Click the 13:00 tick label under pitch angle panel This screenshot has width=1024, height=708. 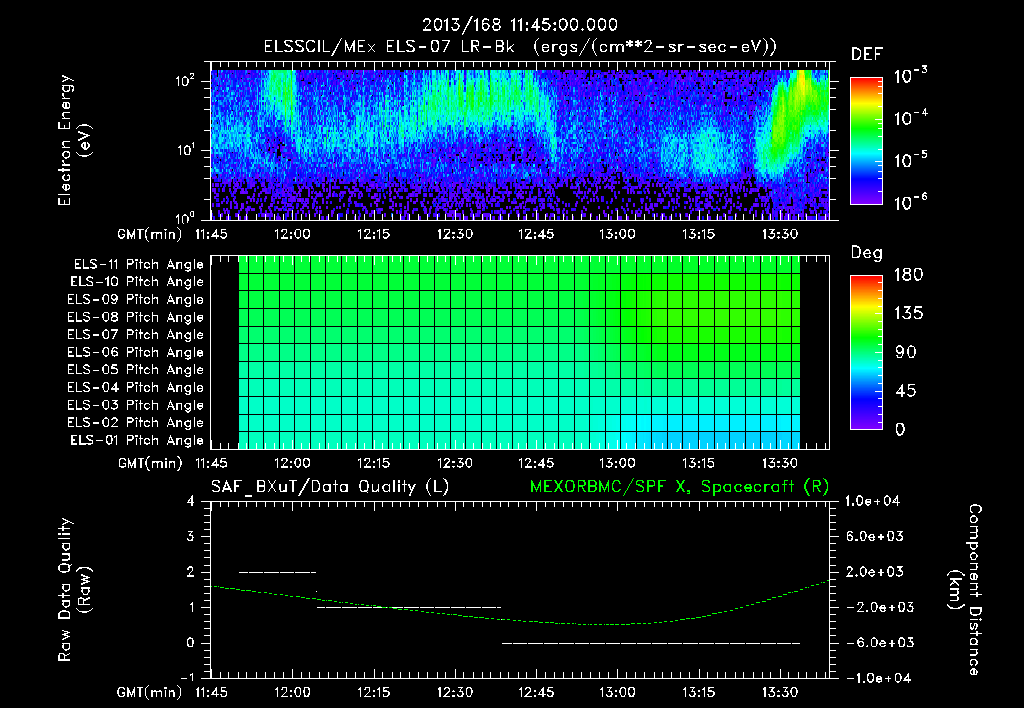click(x=617, y=464)
